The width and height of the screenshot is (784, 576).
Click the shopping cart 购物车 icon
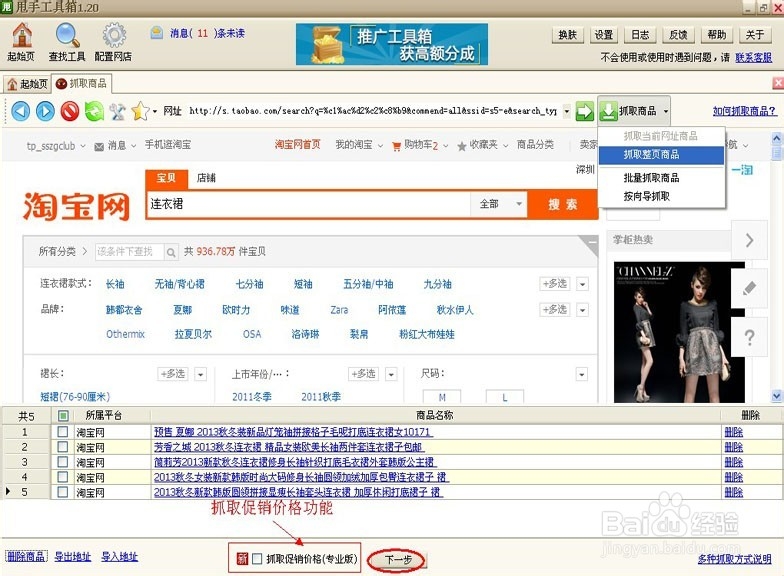(396, 146)
